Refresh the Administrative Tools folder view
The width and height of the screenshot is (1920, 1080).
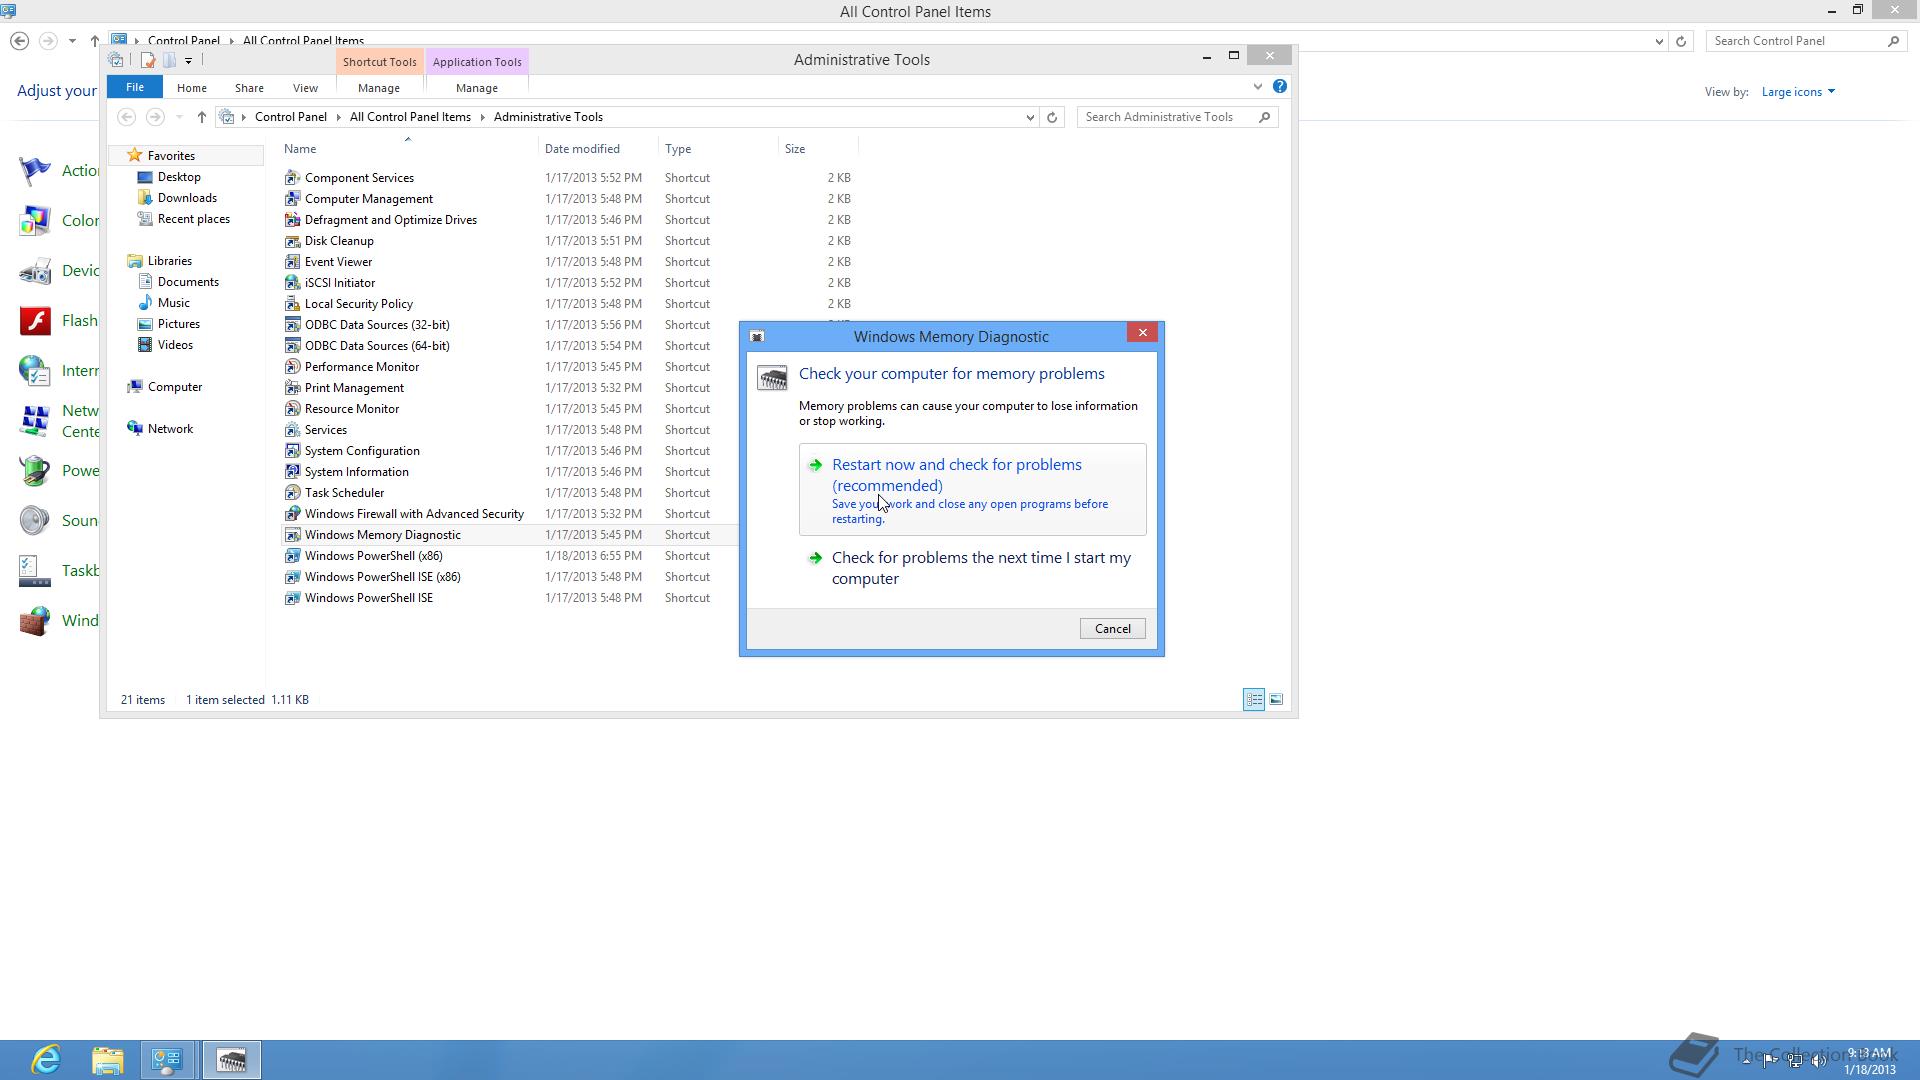1052,117
